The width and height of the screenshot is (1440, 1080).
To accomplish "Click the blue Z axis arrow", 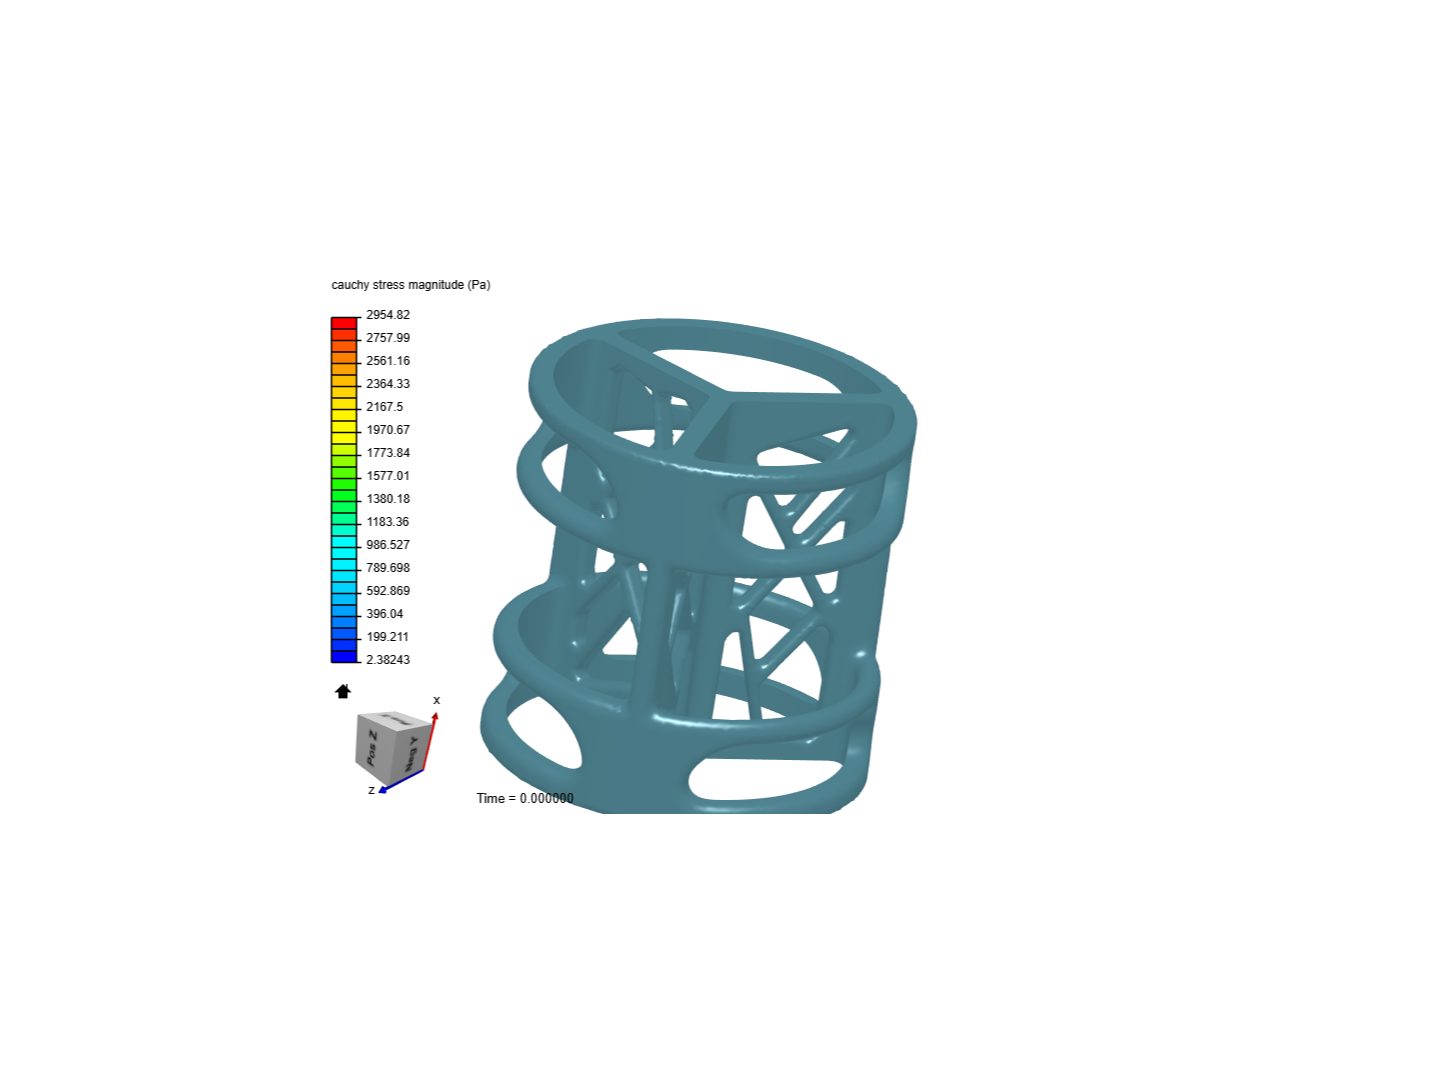I will tap(400, 781).
